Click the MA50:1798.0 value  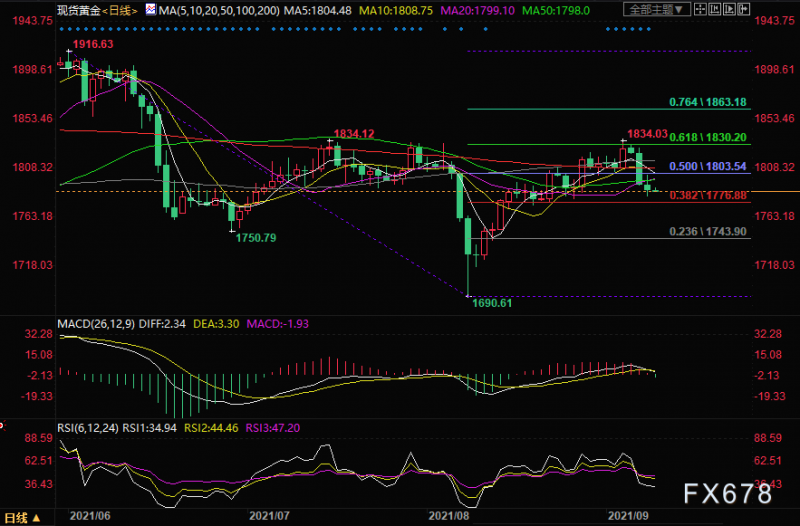556,10
